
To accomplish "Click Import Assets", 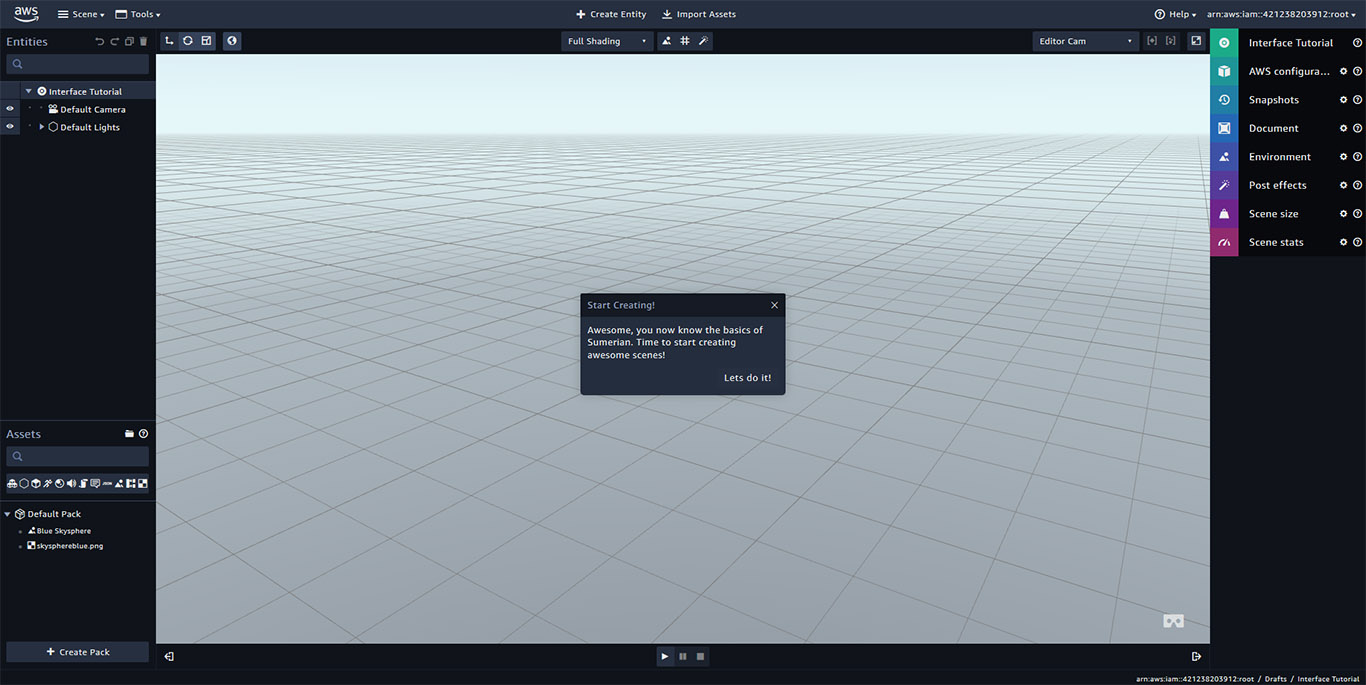I will click(x=698, y=14).
